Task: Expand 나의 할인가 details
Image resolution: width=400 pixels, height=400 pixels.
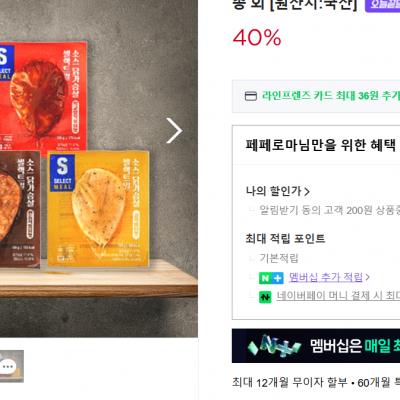Action: tap(278, 191)
